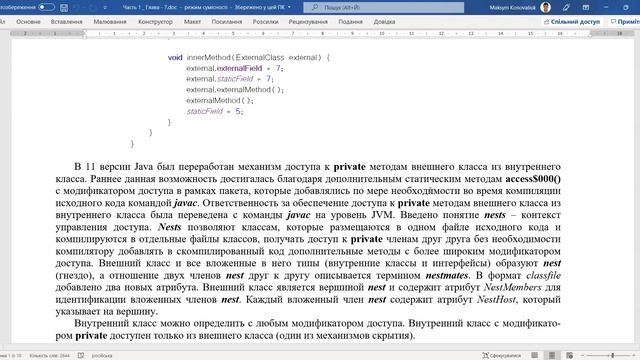This screenshot has width=640, height=360.
Task: Click the italic word 'NestMembers'
Action: coord(513,287)
